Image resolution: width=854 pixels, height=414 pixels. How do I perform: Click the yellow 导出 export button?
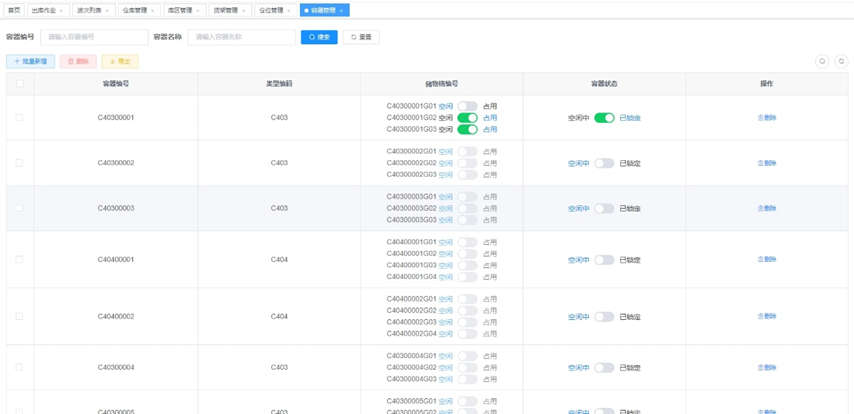pyautogui.click(x=120, y=62)
